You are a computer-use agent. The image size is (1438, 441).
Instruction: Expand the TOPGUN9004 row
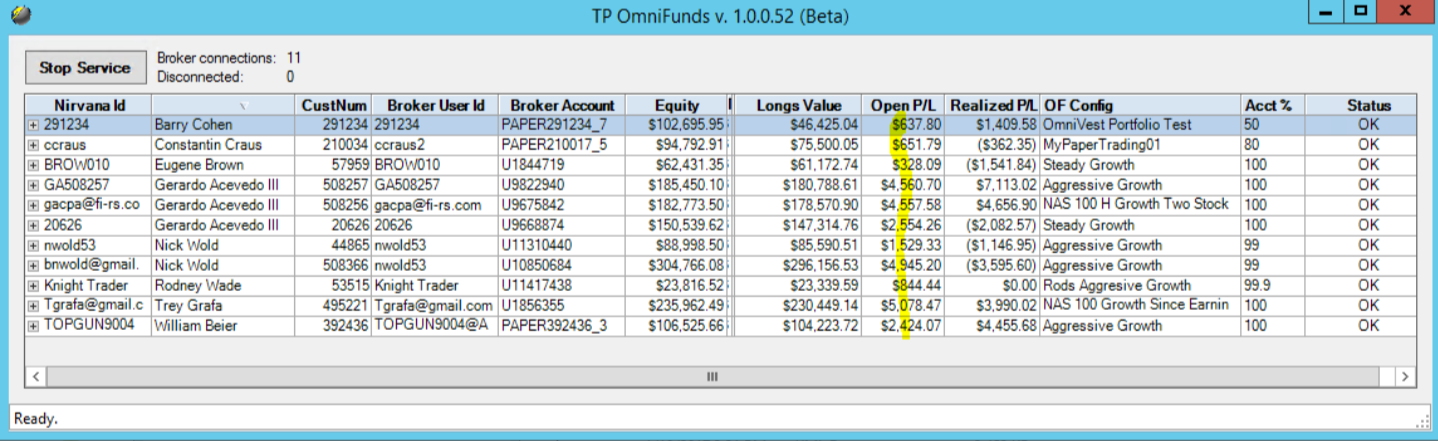33,325
